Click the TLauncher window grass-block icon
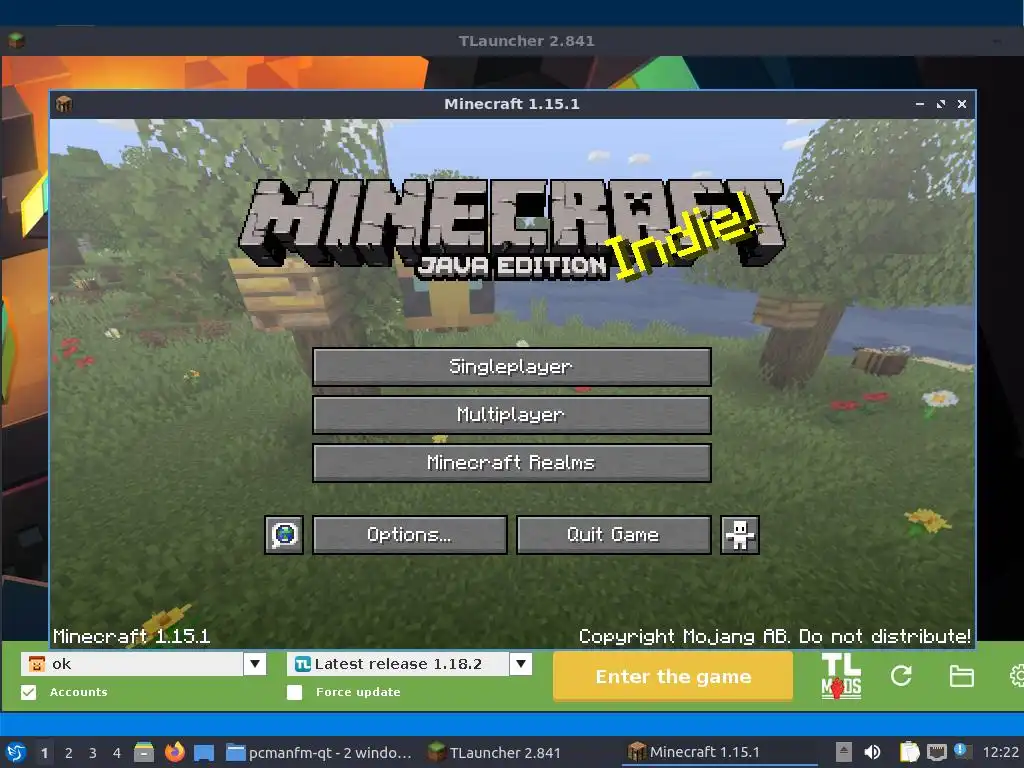Viewport: 1024px width, 768px height. [x=16, y=40]
